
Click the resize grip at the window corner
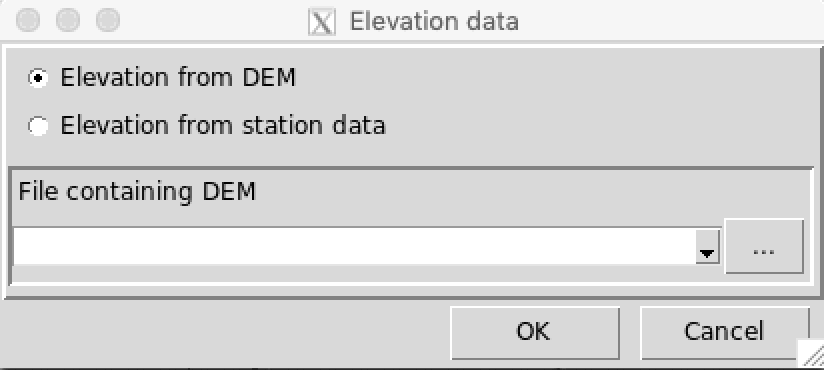click(811, 355)
